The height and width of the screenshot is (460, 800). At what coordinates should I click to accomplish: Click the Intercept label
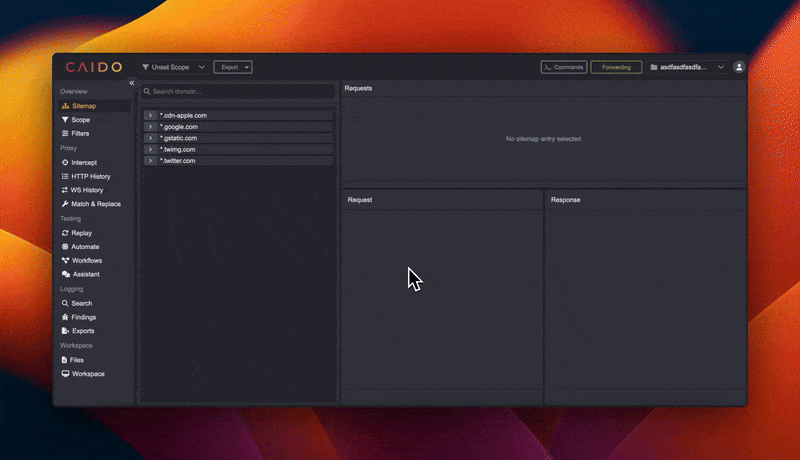pos(84,163)
